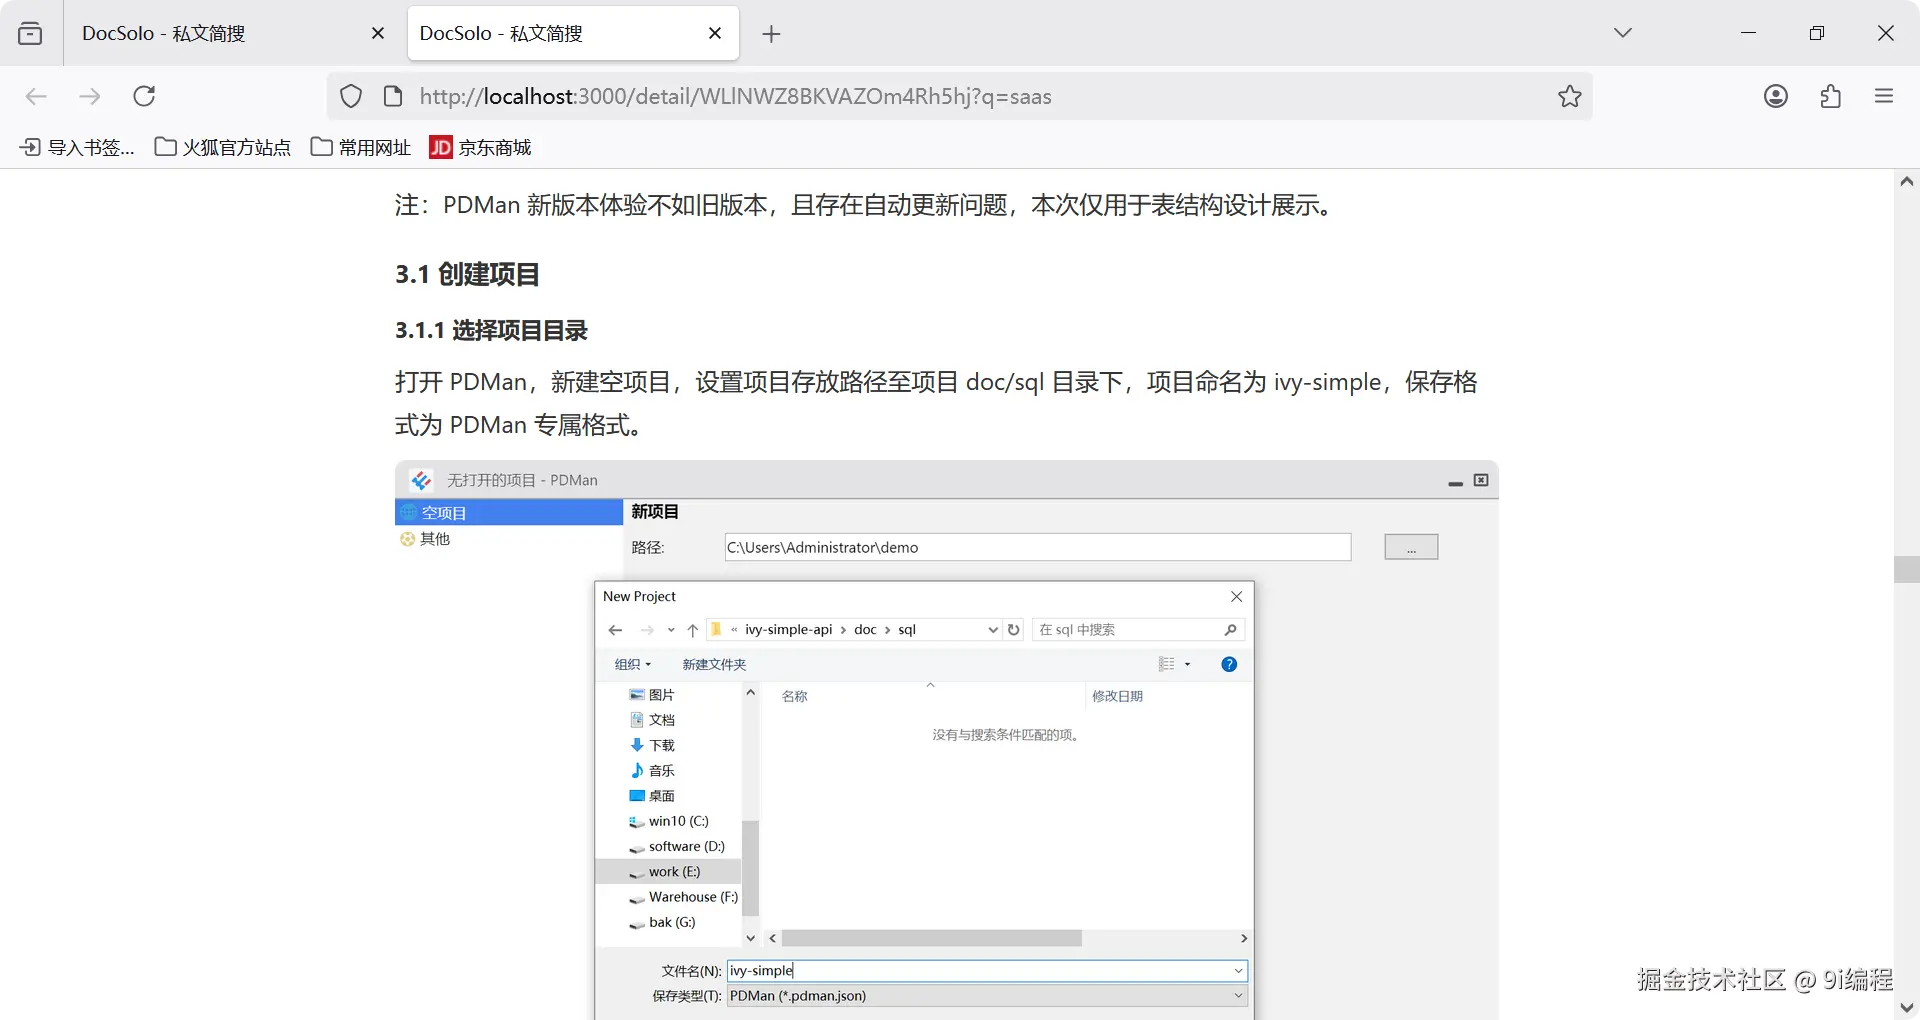Expand the address path history dropdown
Screen dimensions: 1920x1020
(993, 630)
